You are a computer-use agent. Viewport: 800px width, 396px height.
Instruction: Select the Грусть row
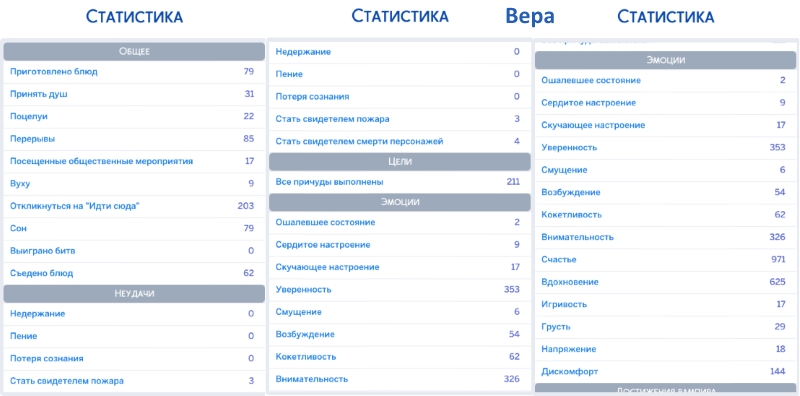[666, 327]
